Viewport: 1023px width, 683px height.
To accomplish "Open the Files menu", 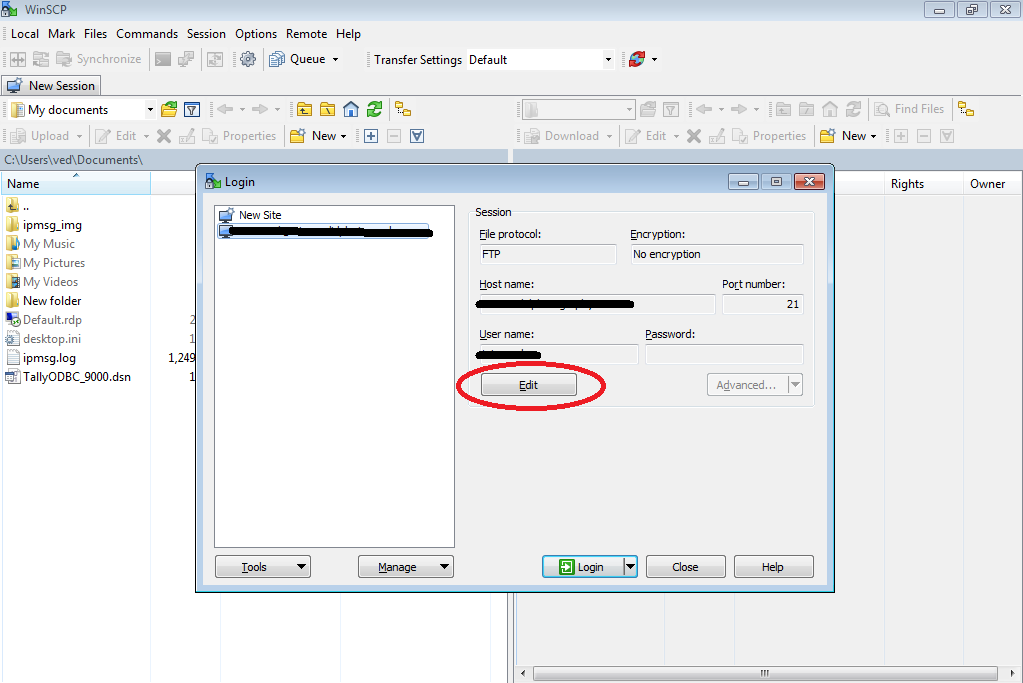I will (x=95, y=34).
